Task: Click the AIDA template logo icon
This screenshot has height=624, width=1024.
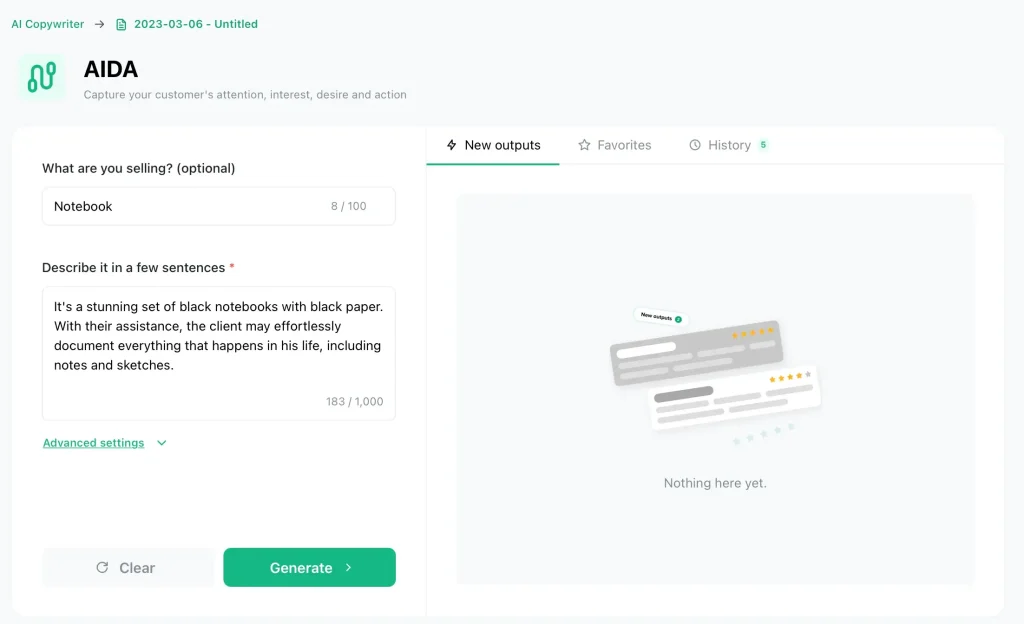Action: pyautogui.click(x=41, y=78)
